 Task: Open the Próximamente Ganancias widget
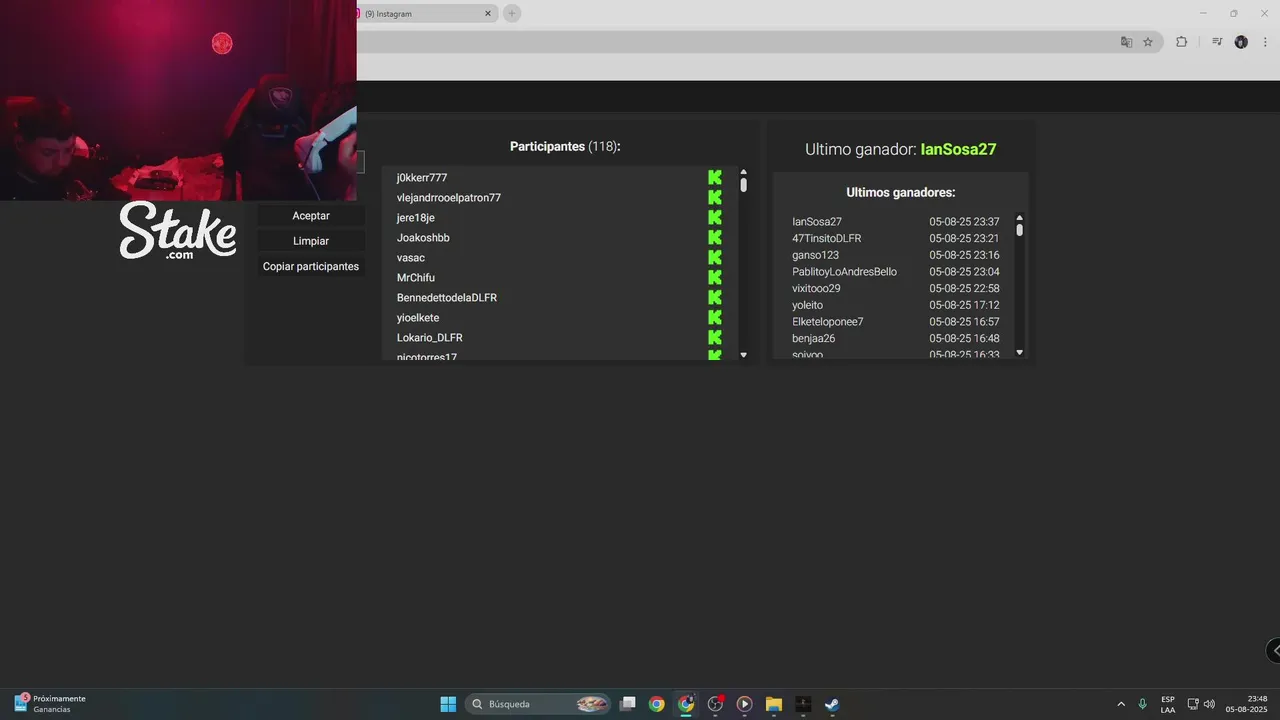(50, 704)
